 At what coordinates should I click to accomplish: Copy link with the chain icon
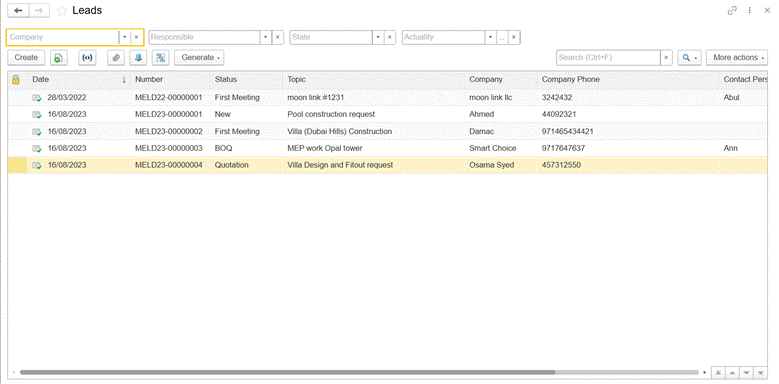732,10
